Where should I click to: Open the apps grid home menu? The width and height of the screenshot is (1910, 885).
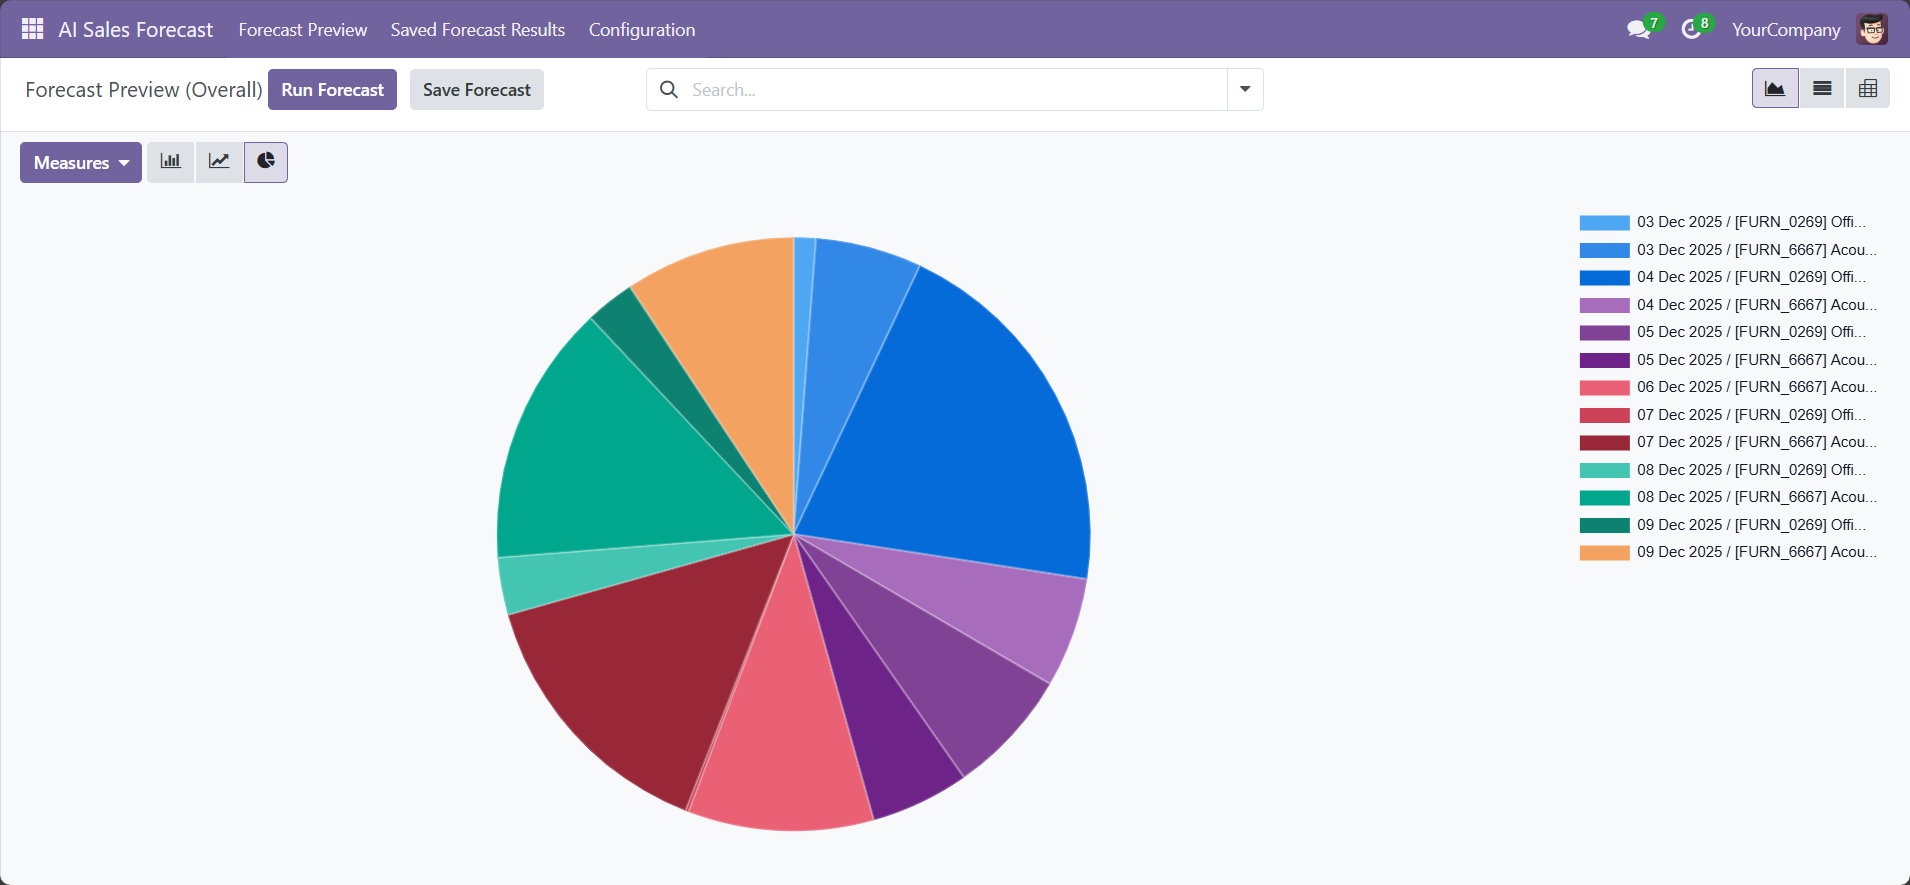[32, 29]
